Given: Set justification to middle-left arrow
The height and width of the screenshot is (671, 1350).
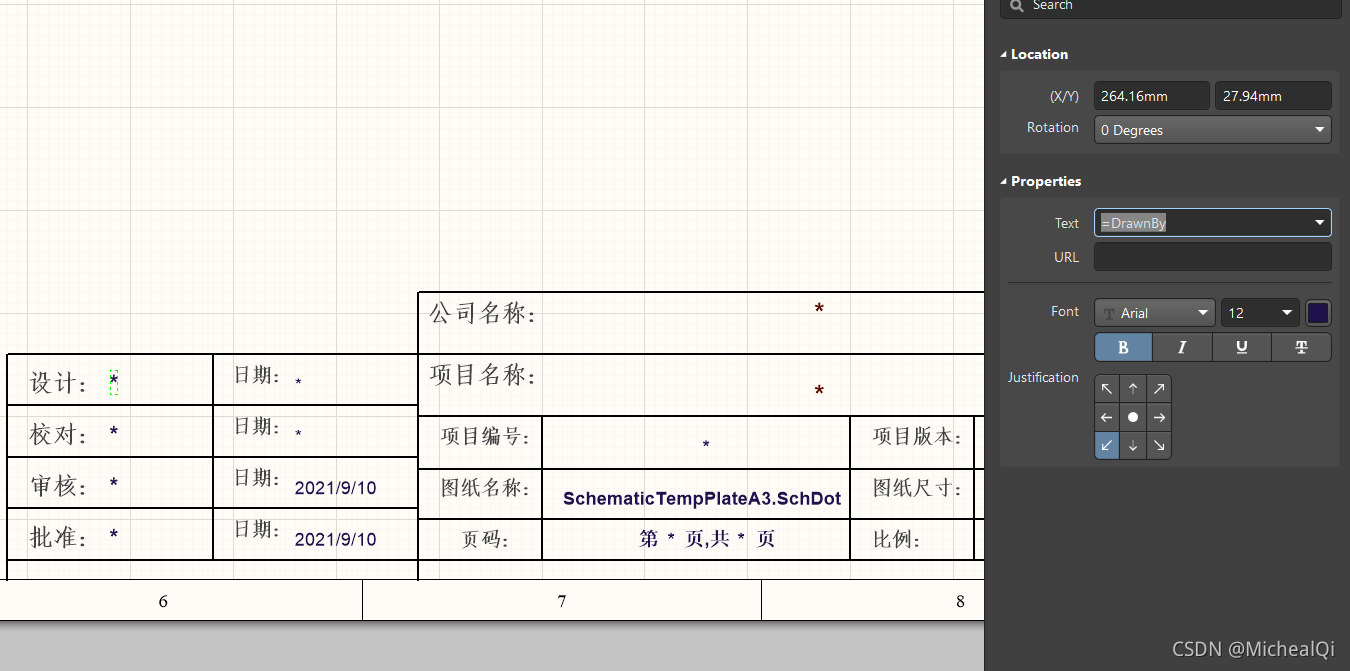Looking at the screenshot, I should click(x=1107, y=417).
